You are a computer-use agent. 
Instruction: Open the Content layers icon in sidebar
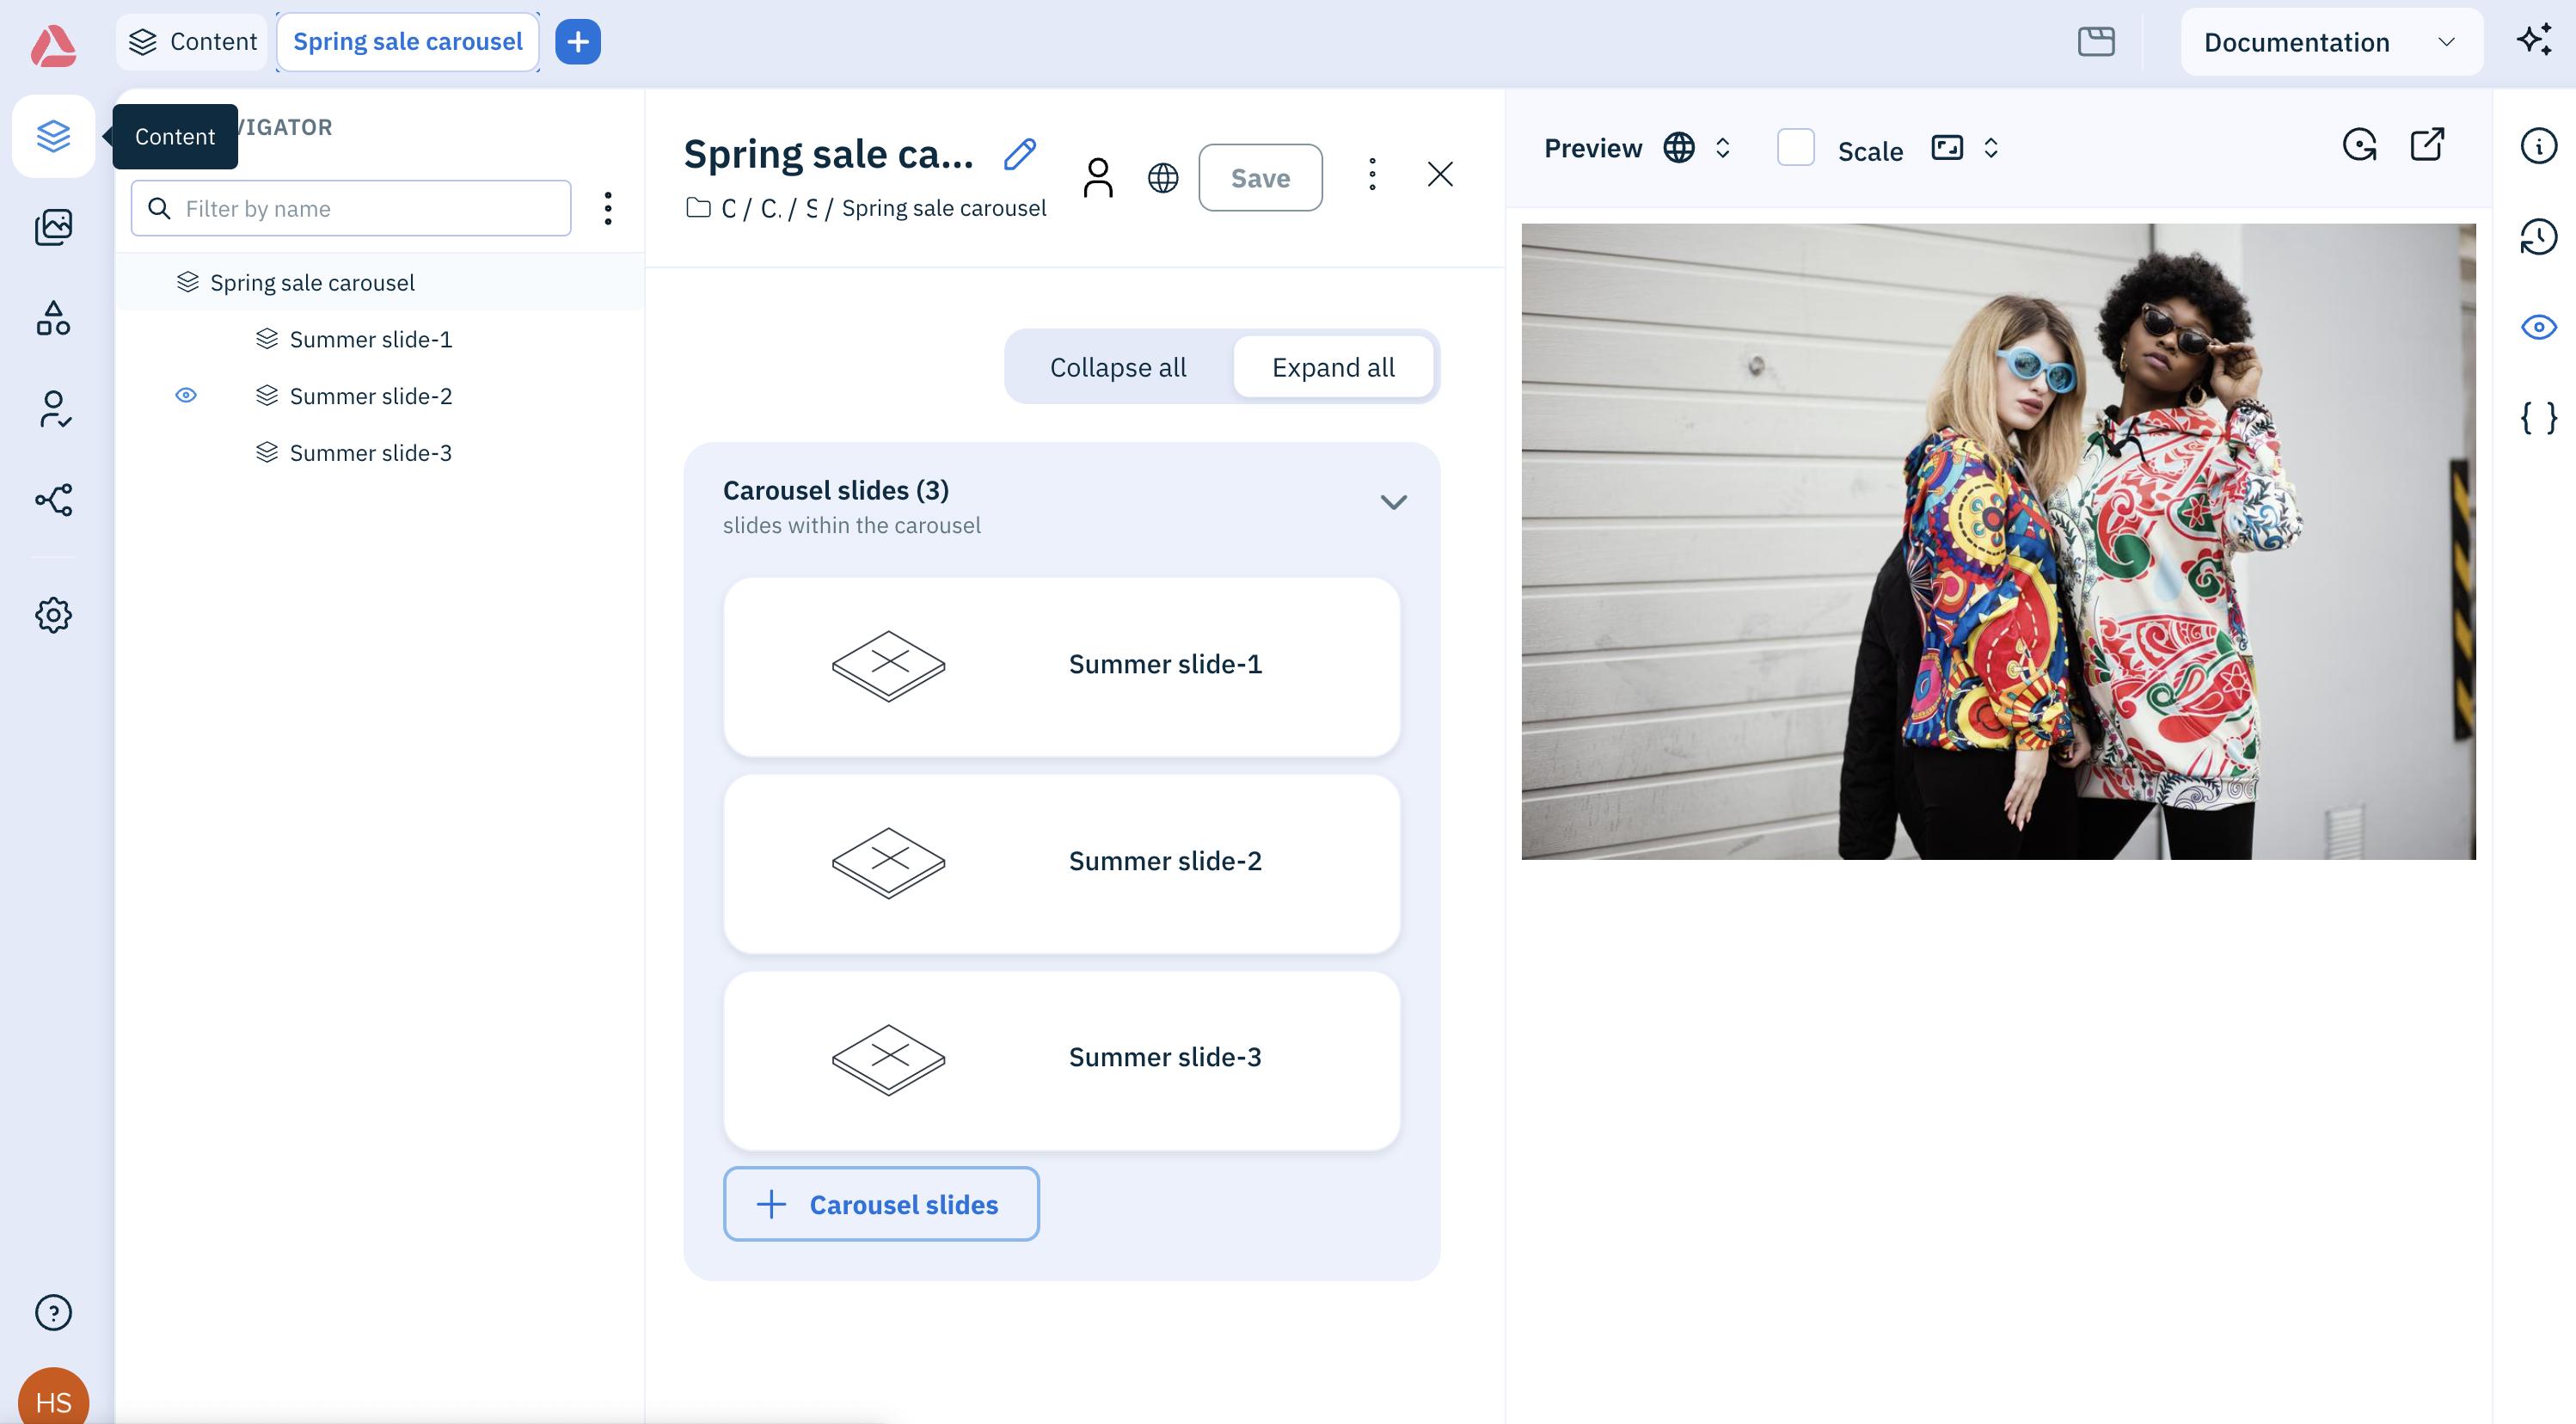(53, 136)
